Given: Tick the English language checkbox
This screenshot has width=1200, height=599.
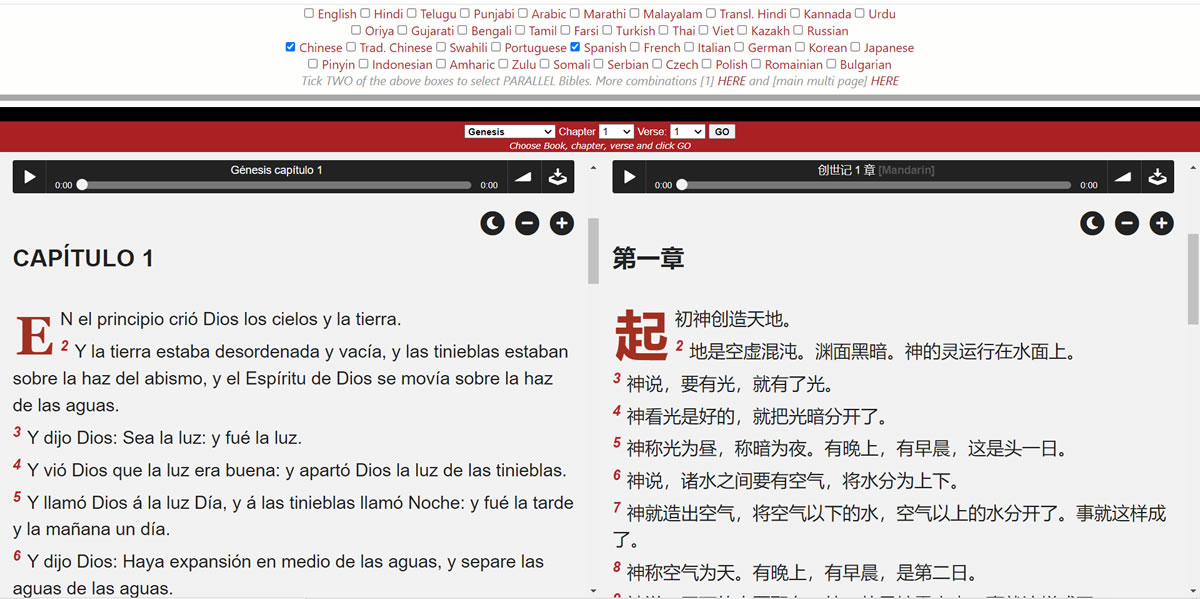Looking at the screenshot, I should click(x=309, y=14).
